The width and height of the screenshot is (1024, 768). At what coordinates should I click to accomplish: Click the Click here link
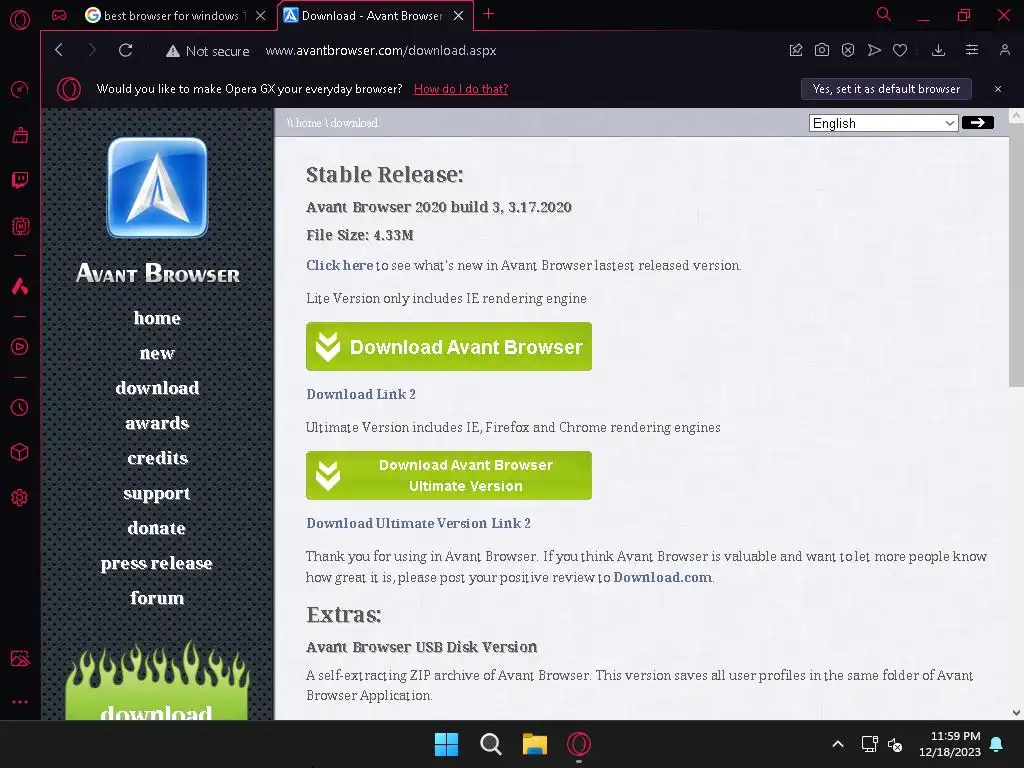[340, 265]
